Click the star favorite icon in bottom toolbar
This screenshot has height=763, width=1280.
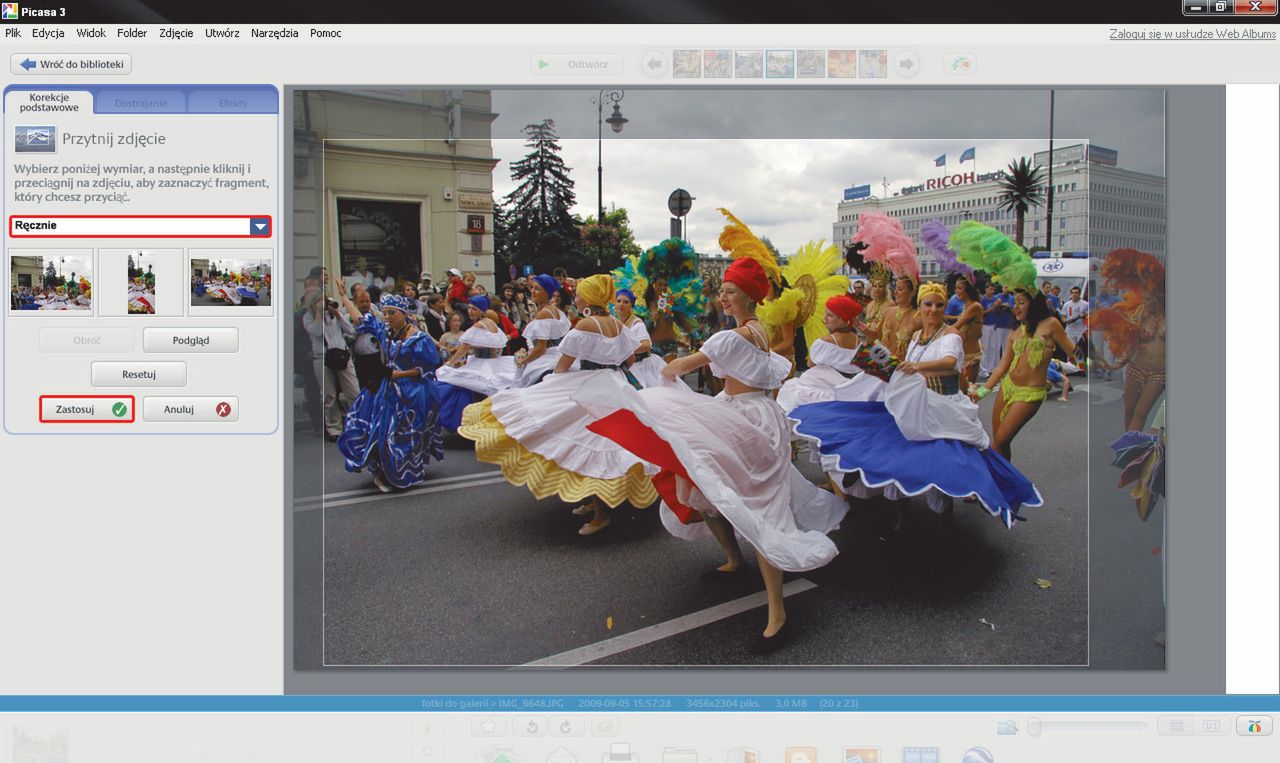(488, 727)
